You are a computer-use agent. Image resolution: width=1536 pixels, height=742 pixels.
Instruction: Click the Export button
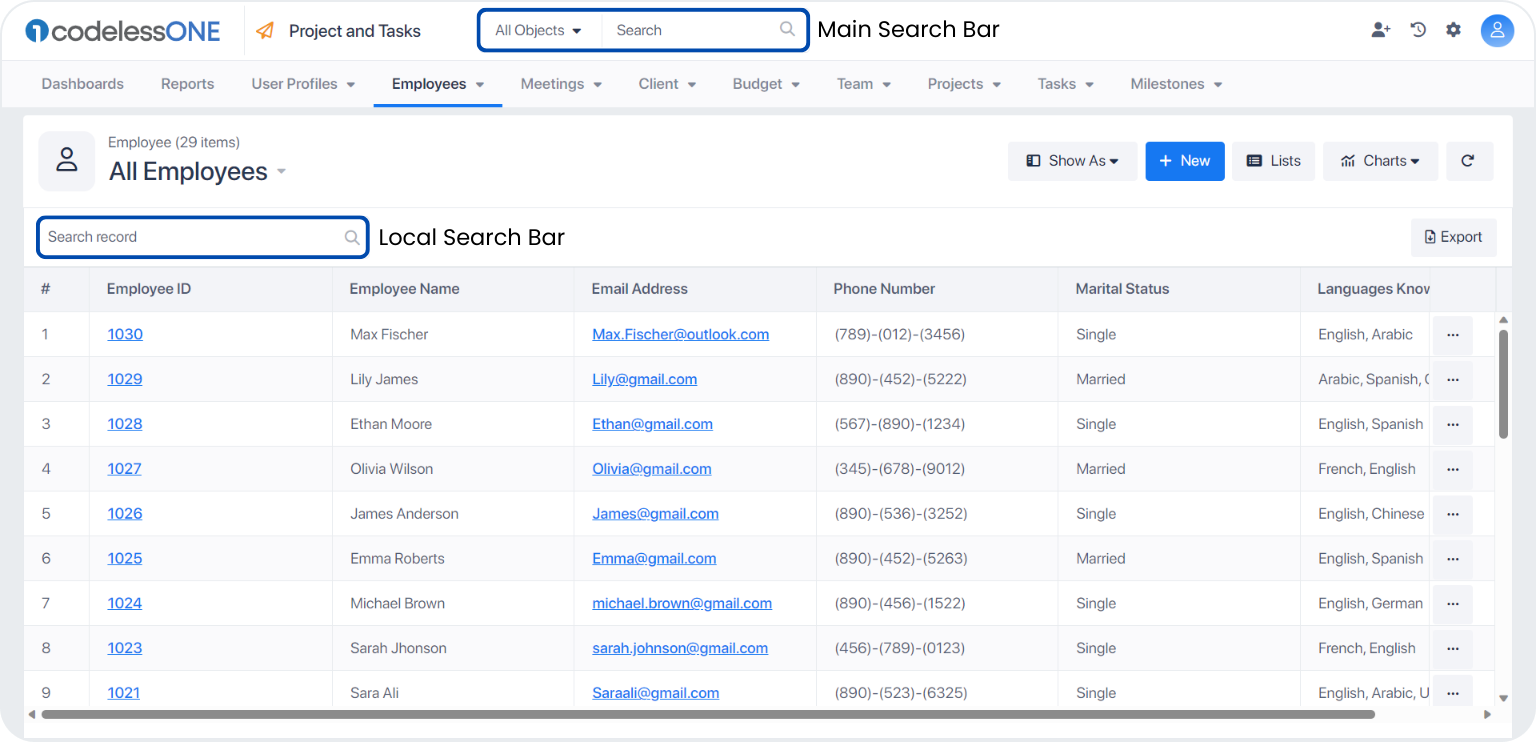1454,237
